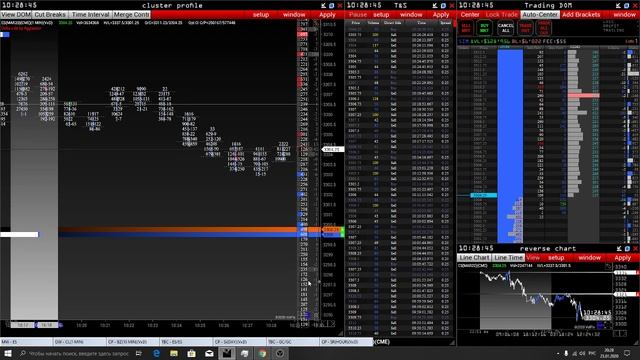640x360 pixels.
Task: Click the microphone icon in system tray
Action: 566,353
